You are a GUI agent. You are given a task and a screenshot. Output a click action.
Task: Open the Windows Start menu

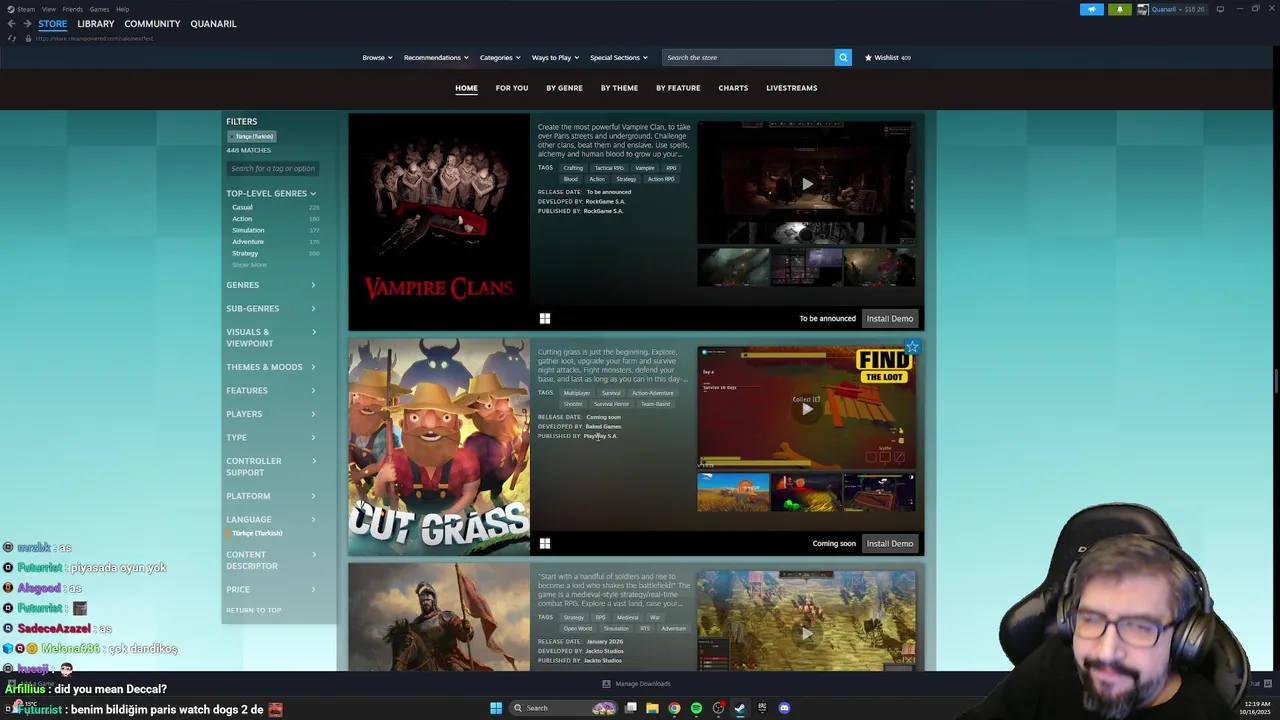[496, 708]
